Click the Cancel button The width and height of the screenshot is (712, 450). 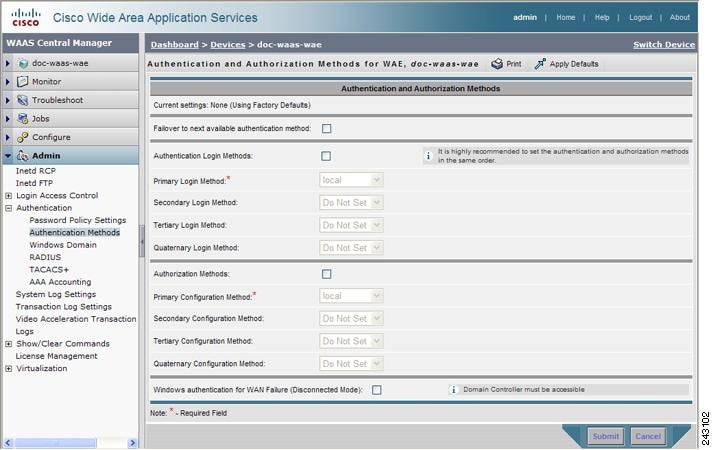click(648, 436)
